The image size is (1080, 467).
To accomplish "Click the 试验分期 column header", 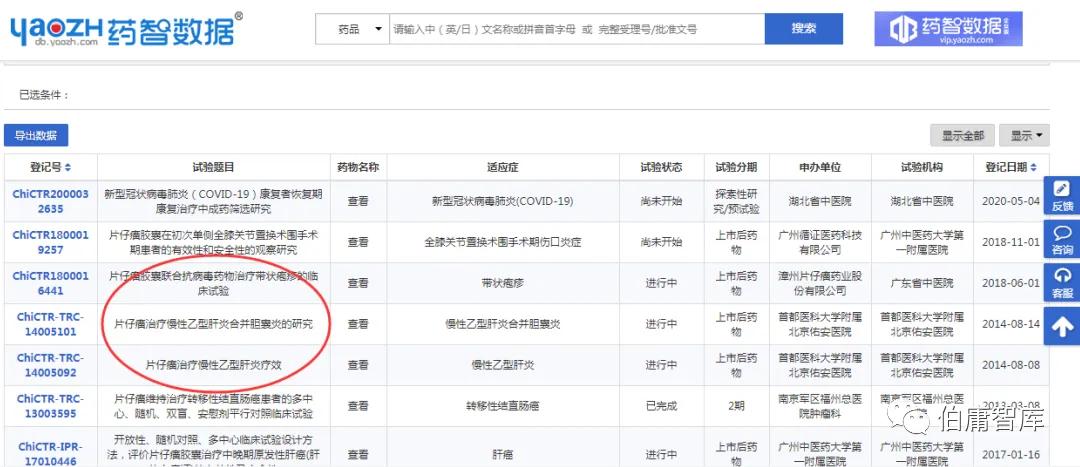I will pyautogui.click(x=736, y=167).
